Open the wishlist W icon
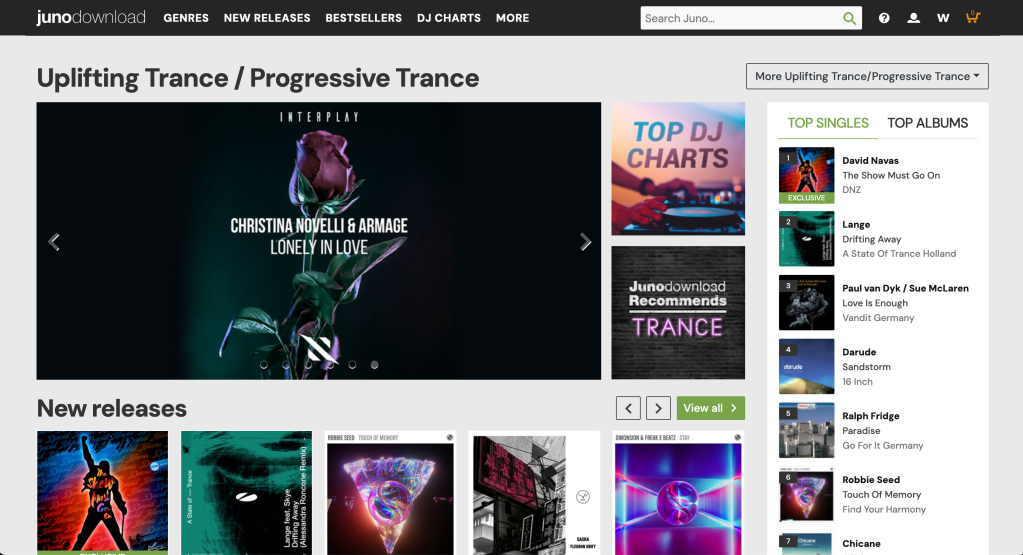Viewport: 1023px width, 555px height. click(943, 18)
